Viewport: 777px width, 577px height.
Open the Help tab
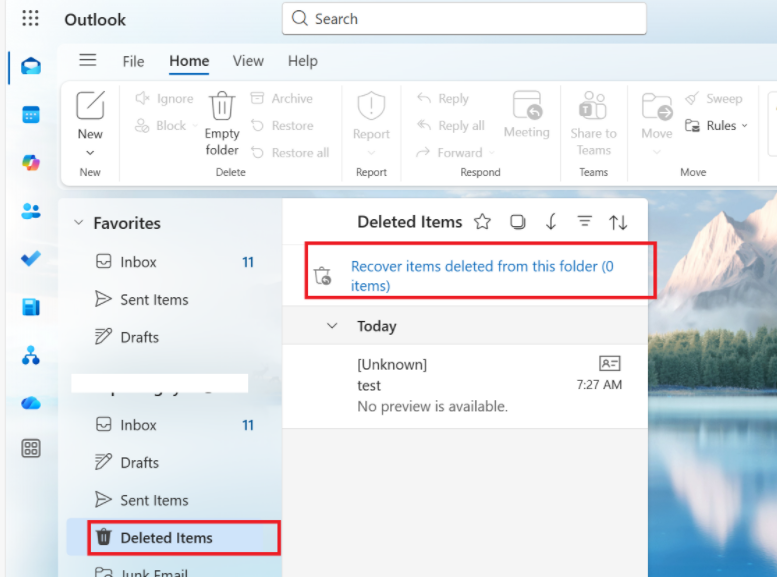tap(303, 61)
